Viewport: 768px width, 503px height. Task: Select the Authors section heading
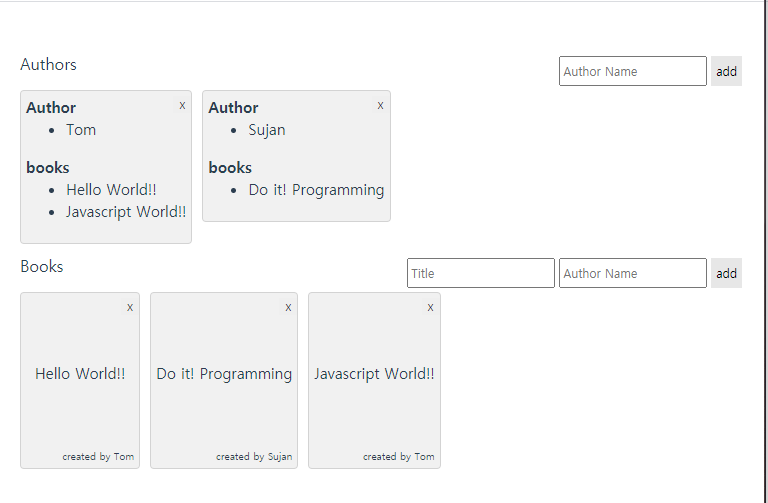[48, 64]
